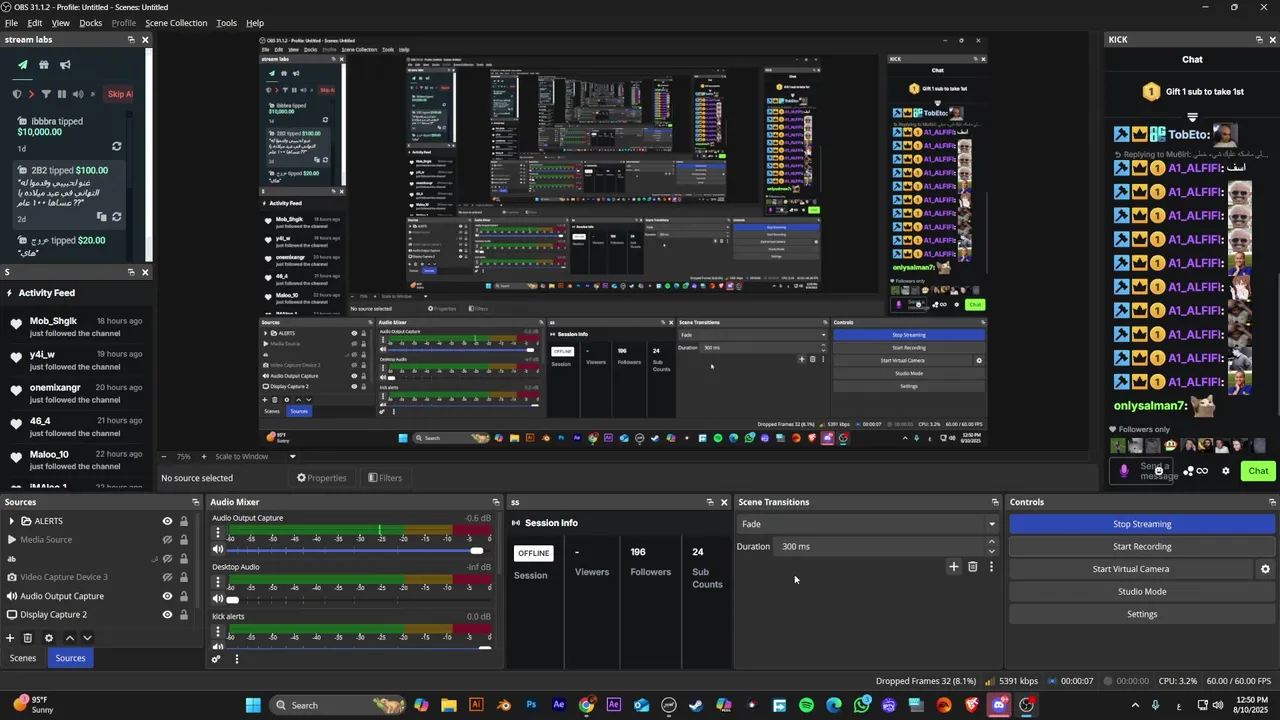The image size is (1280, 720).
Task: Mute Audio Output Capture in mixer
Action: 218,550
